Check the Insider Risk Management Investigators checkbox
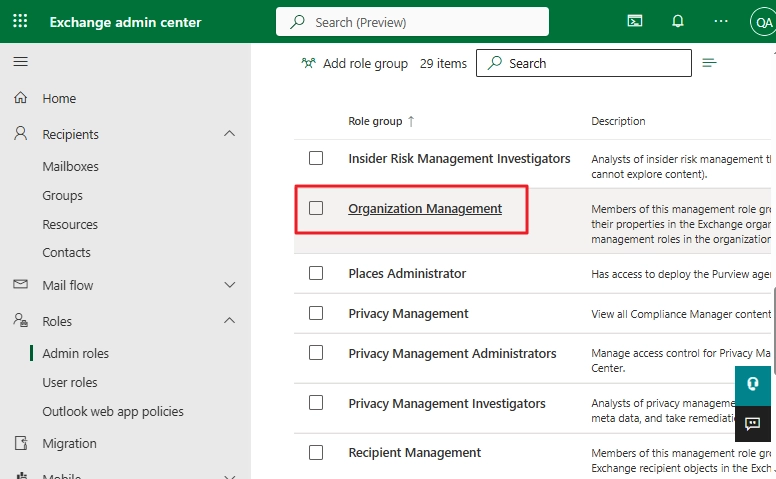 (x=316, y=158)
